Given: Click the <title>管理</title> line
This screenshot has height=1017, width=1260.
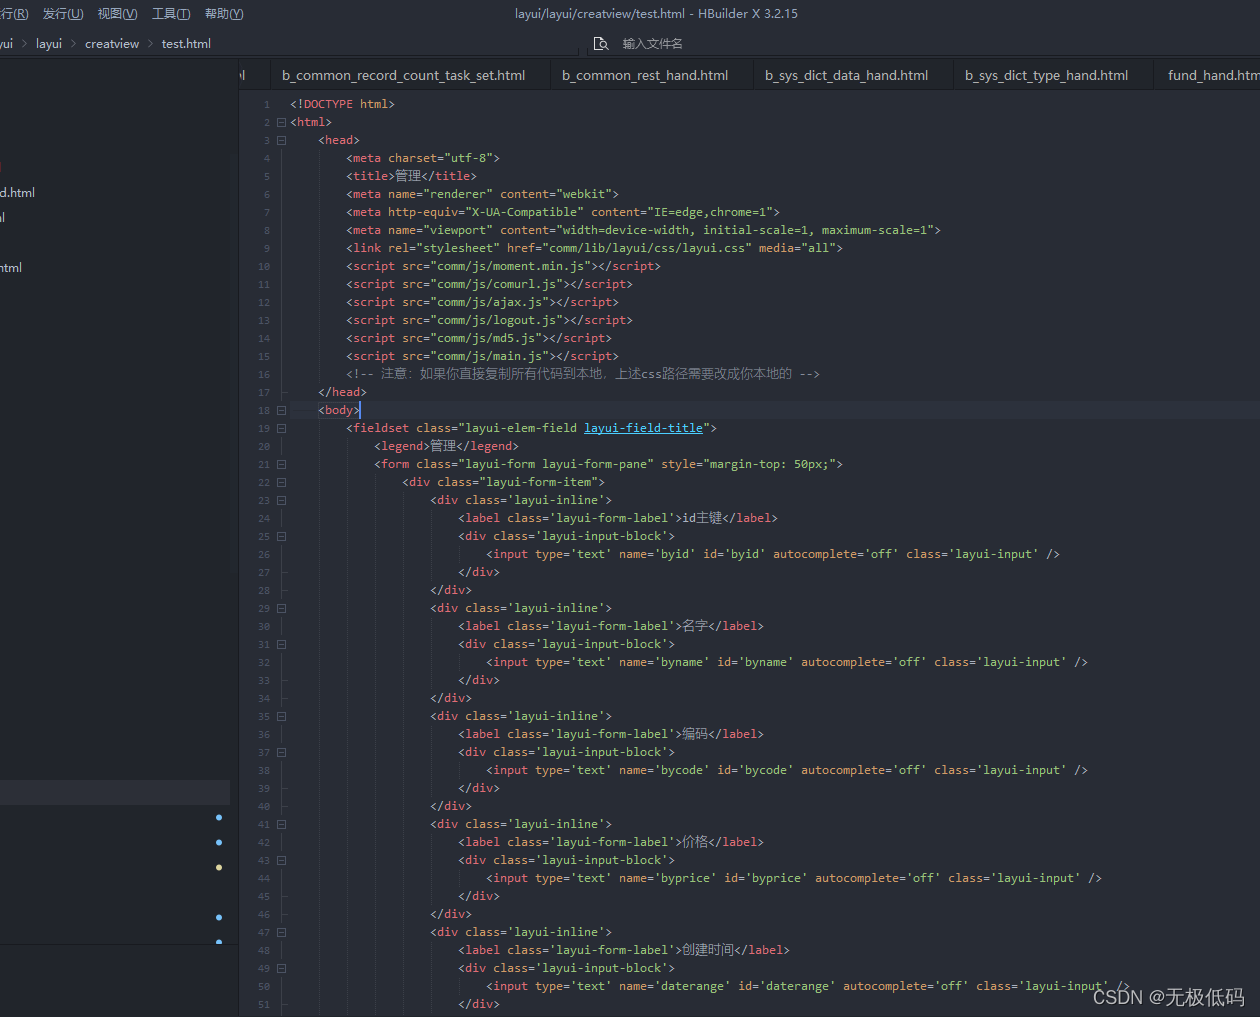Looking at the screenshot, I should (411, 176).
